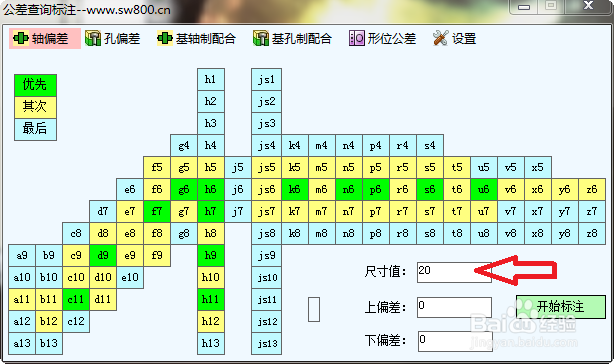The image size is (614, 364).
Task: Click the yellow 其次 legend swatch
Action: tap(35, 107)
